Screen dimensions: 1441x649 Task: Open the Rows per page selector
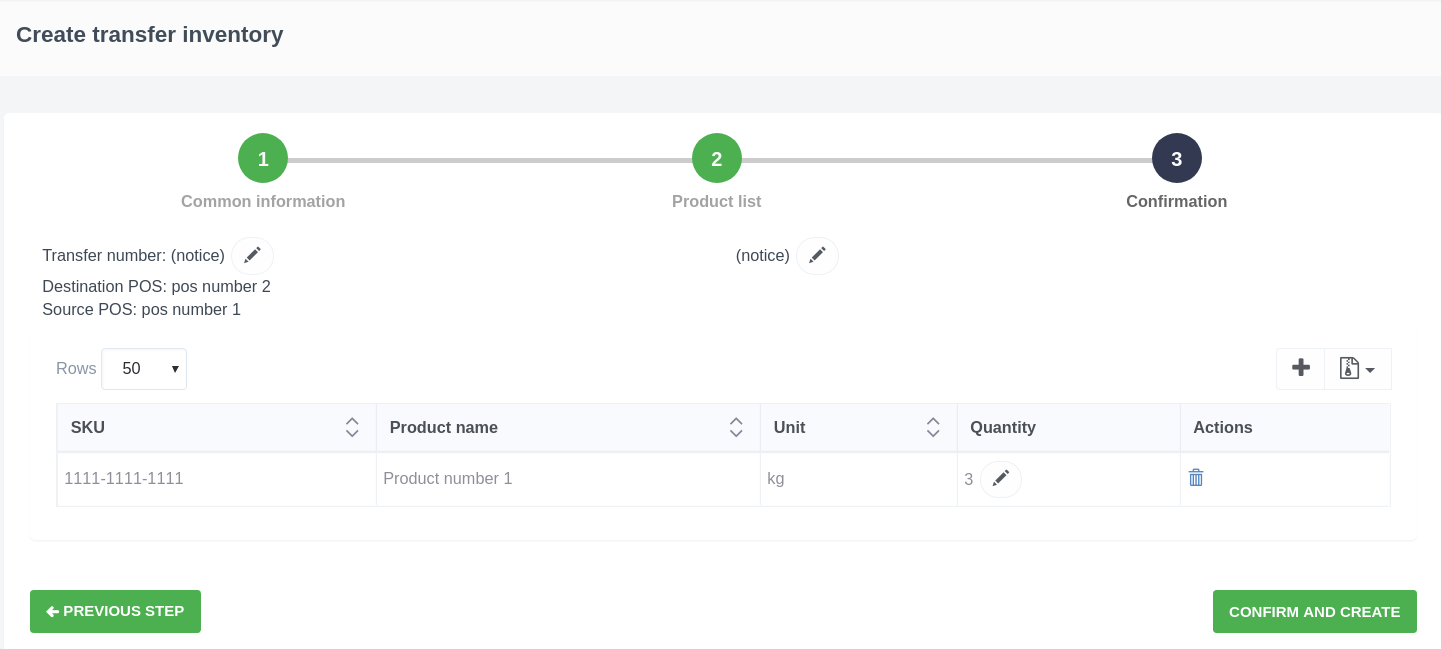coord(144,369)
